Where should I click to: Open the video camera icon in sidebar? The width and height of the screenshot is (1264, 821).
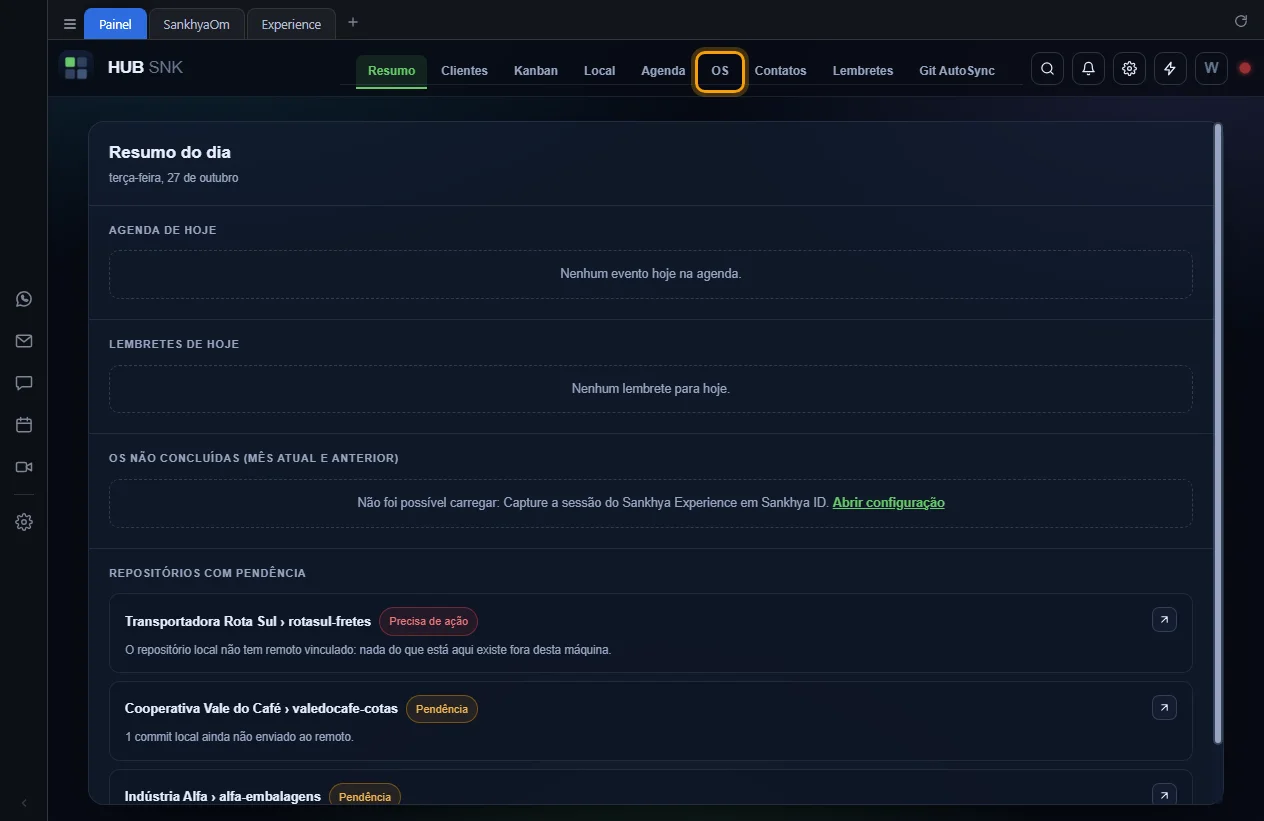[24, 467]
